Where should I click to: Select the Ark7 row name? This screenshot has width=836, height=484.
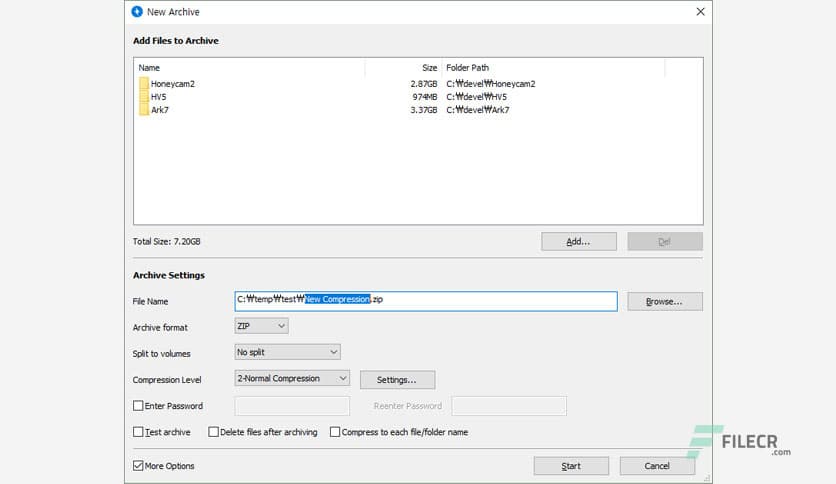pos(159,110)
